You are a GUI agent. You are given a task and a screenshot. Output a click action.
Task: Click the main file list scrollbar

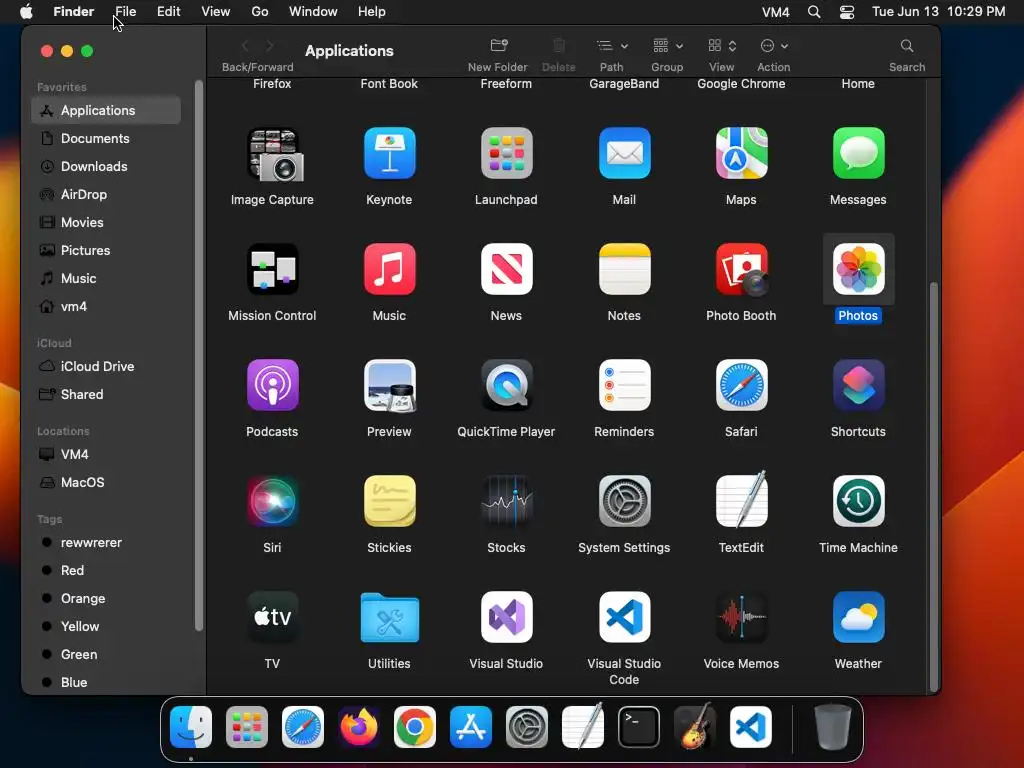934,487
